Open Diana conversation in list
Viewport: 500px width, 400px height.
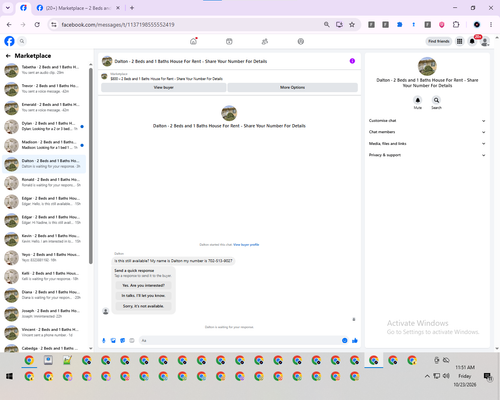tap(44, 295)
